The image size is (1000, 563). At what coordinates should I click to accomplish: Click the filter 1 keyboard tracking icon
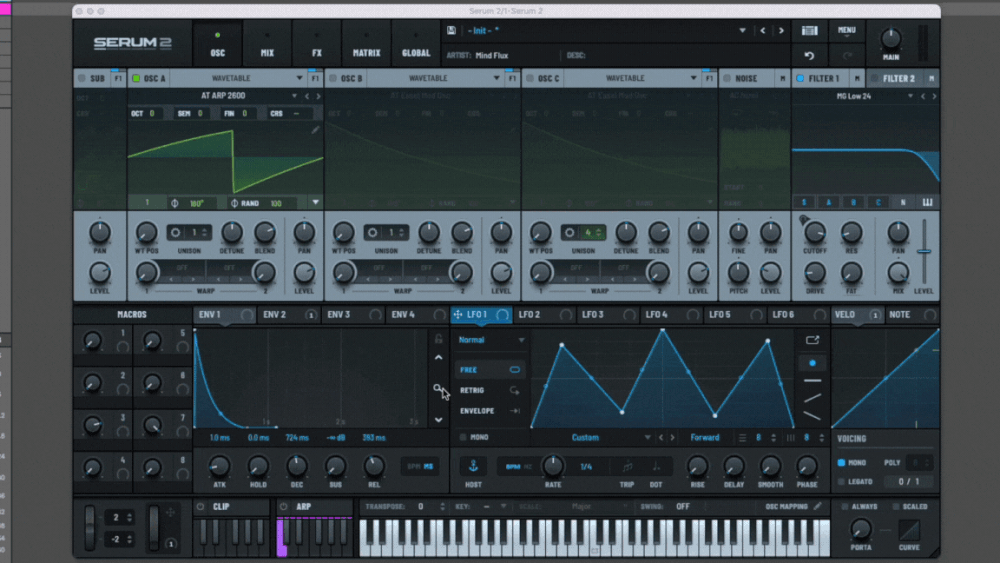click(927, 202)
